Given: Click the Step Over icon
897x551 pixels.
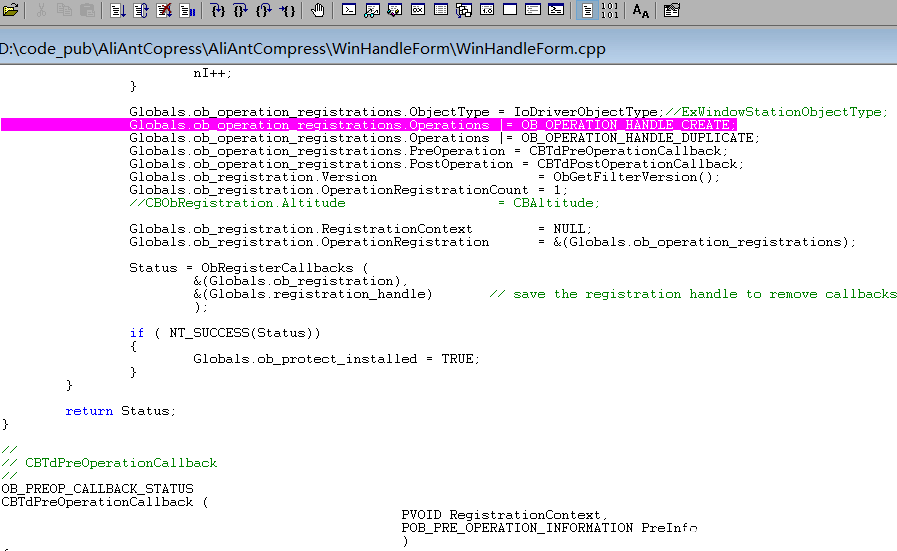Looking at the screenshot, I should coord(241,11).
